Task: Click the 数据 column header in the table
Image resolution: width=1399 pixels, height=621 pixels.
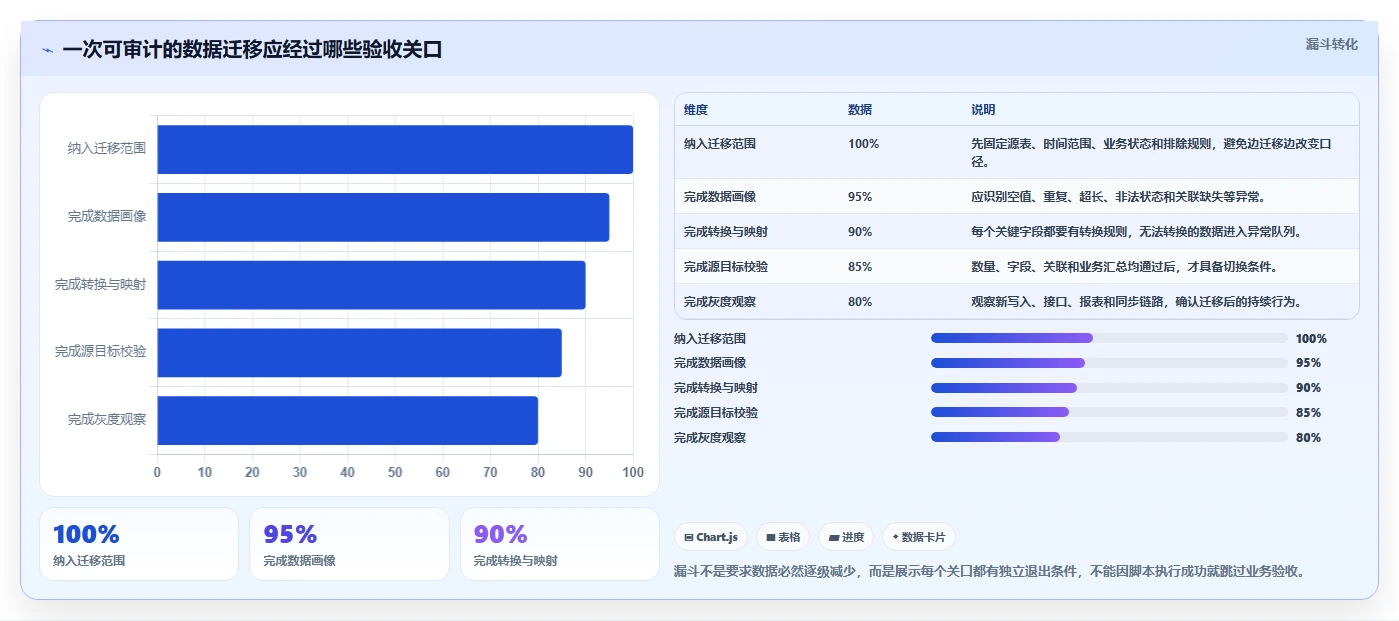Action: [x=860, y=110]
